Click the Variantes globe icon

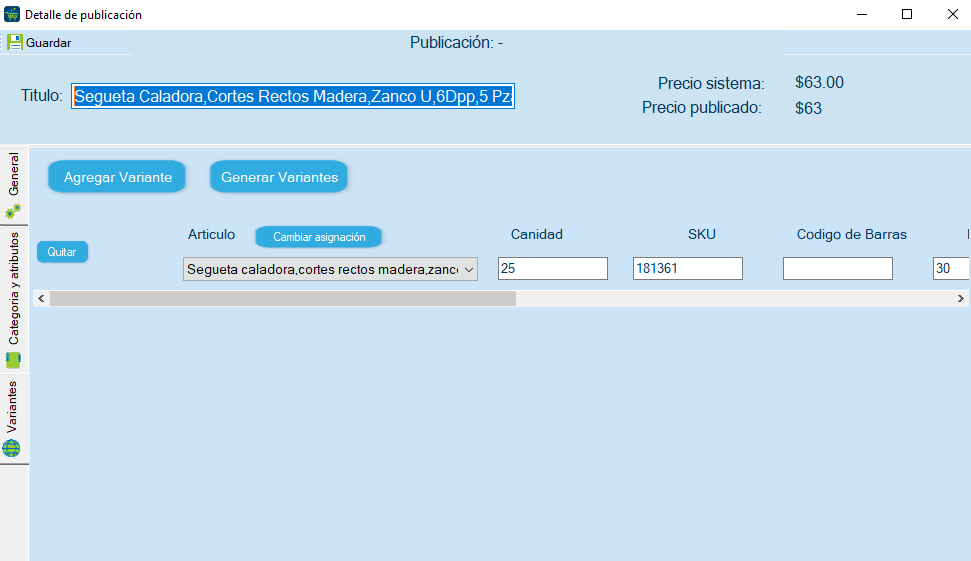click(11, 448)
